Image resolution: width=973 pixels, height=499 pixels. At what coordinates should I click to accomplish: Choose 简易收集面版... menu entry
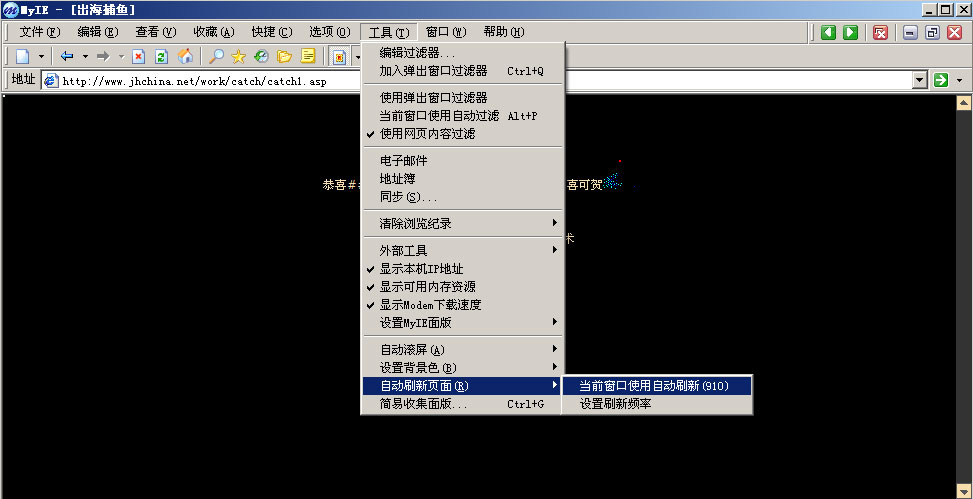462,404
